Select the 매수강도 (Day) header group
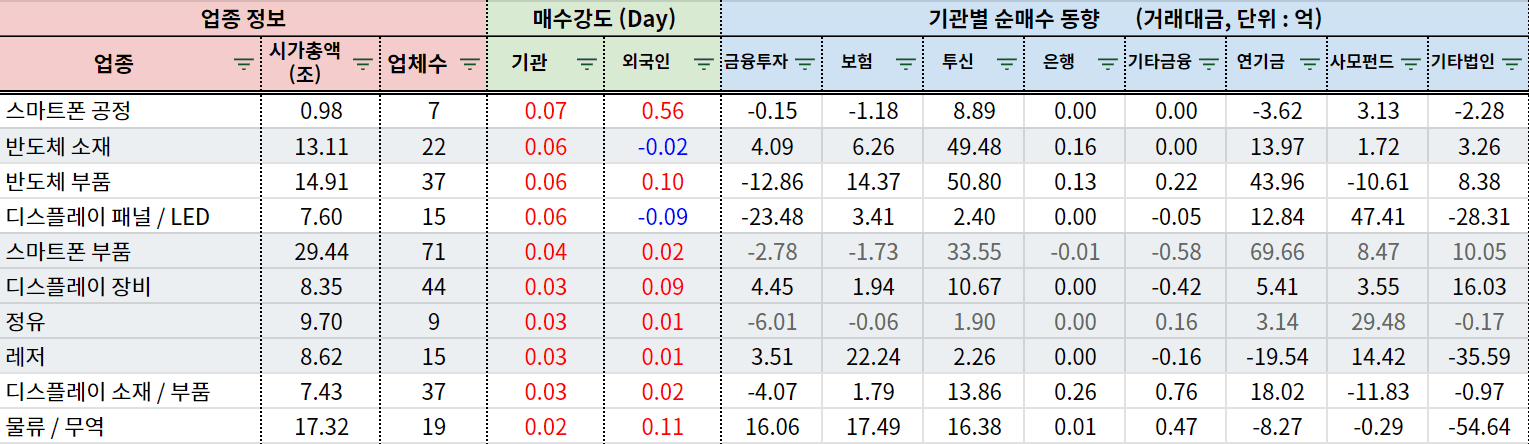Image resolution: width=1529 pixels, height=444 pixels. click(x=603, y=18)
